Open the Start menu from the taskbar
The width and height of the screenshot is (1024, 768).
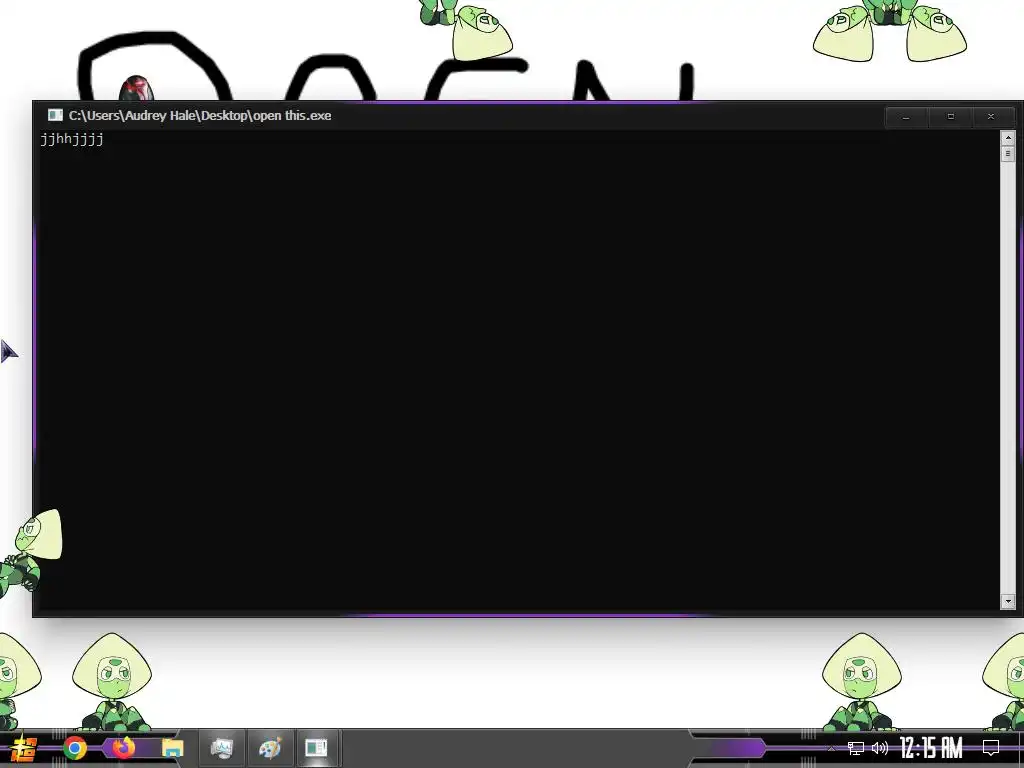tap(23, 748)
